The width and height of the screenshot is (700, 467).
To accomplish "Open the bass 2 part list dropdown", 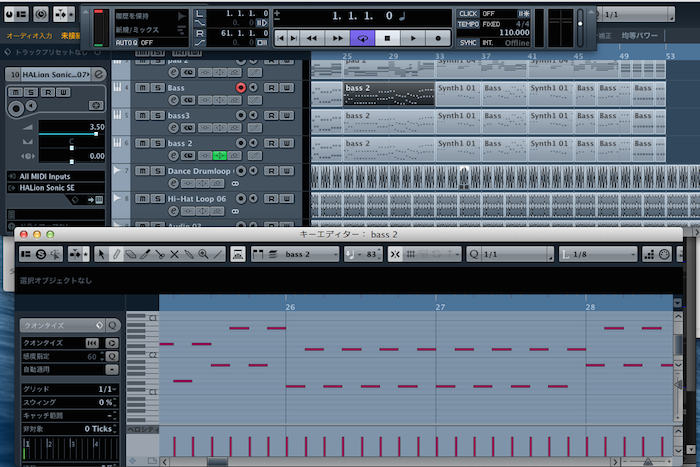I will coord(311,254).
